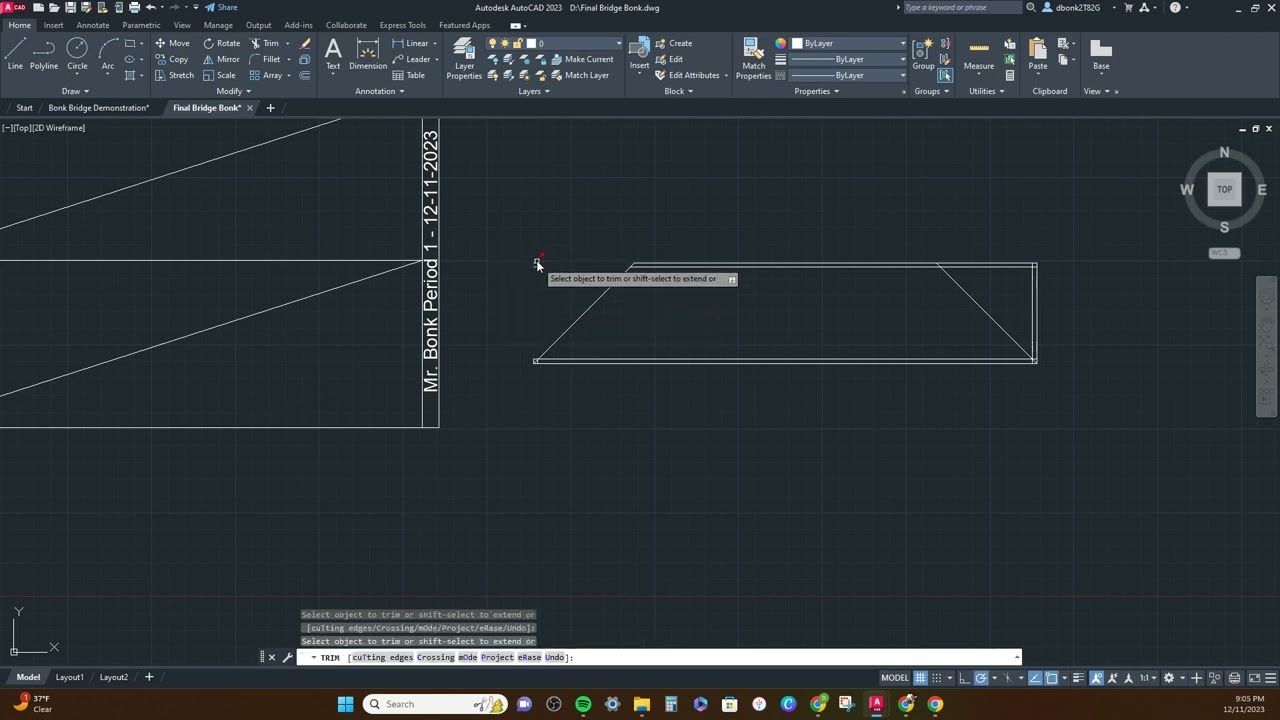Pick the Arc tool
The height and width of the screenshot is (720, 1280).
107,54
